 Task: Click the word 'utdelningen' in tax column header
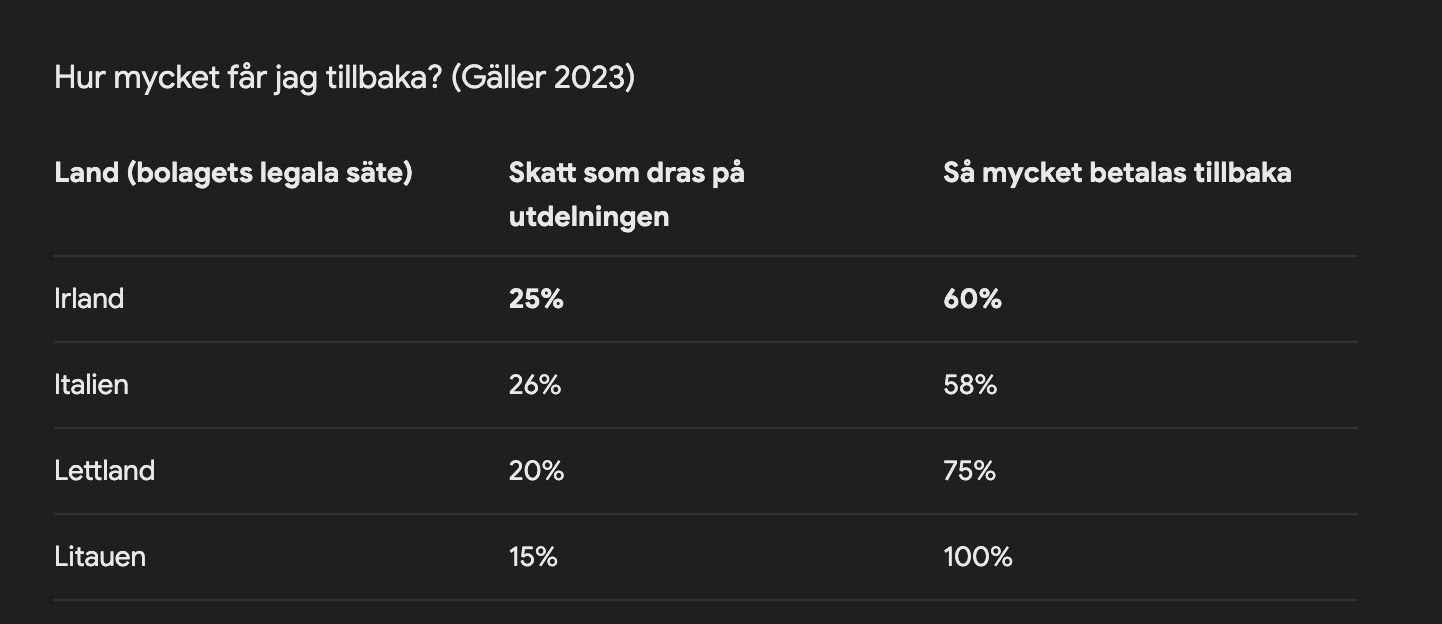[588, 216]
